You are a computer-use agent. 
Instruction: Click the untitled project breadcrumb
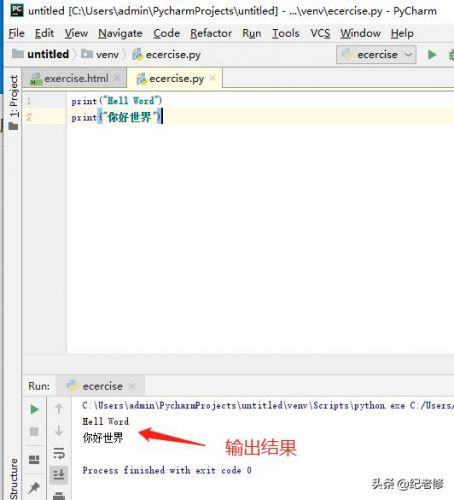click(41, 54)
